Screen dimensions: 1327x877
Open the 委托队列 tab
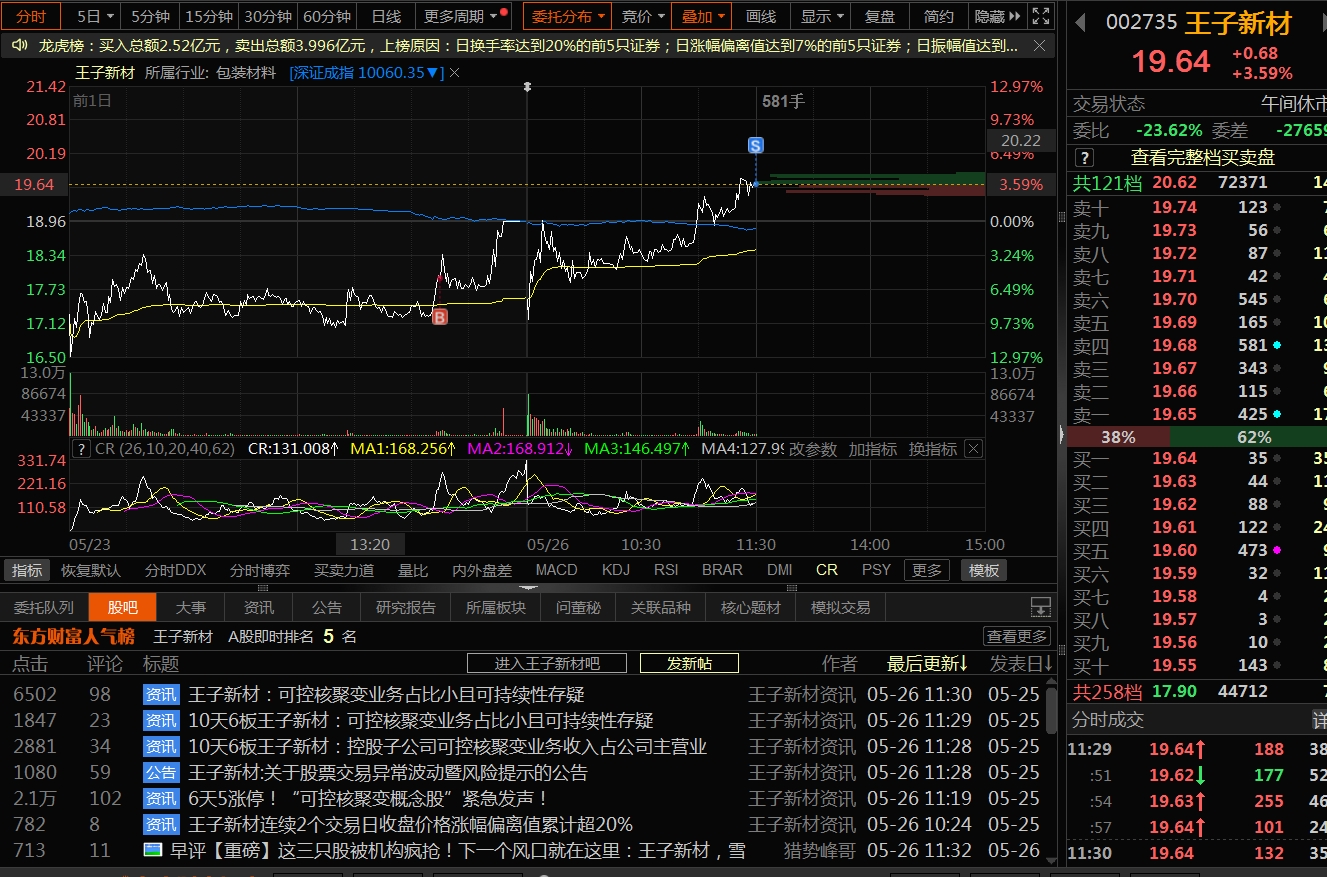point(42,607)
